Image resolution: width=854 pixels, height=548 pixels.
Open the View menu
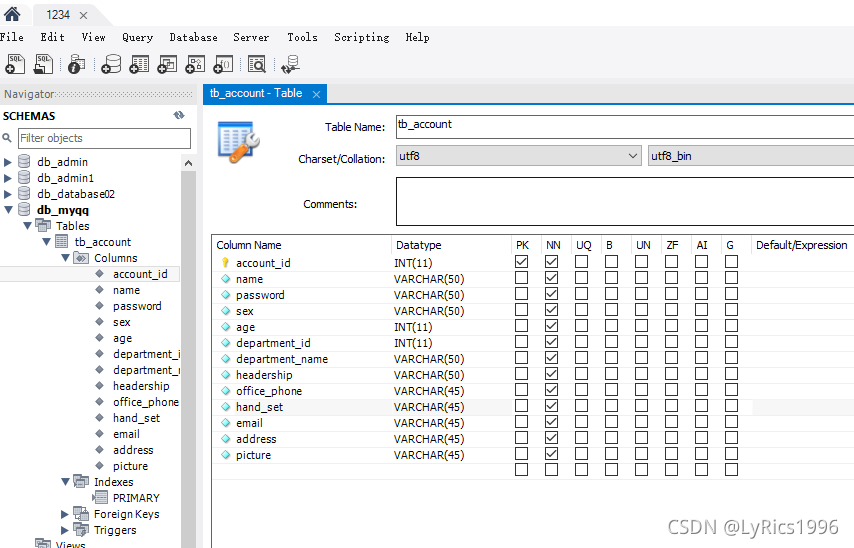click(93, 37)
